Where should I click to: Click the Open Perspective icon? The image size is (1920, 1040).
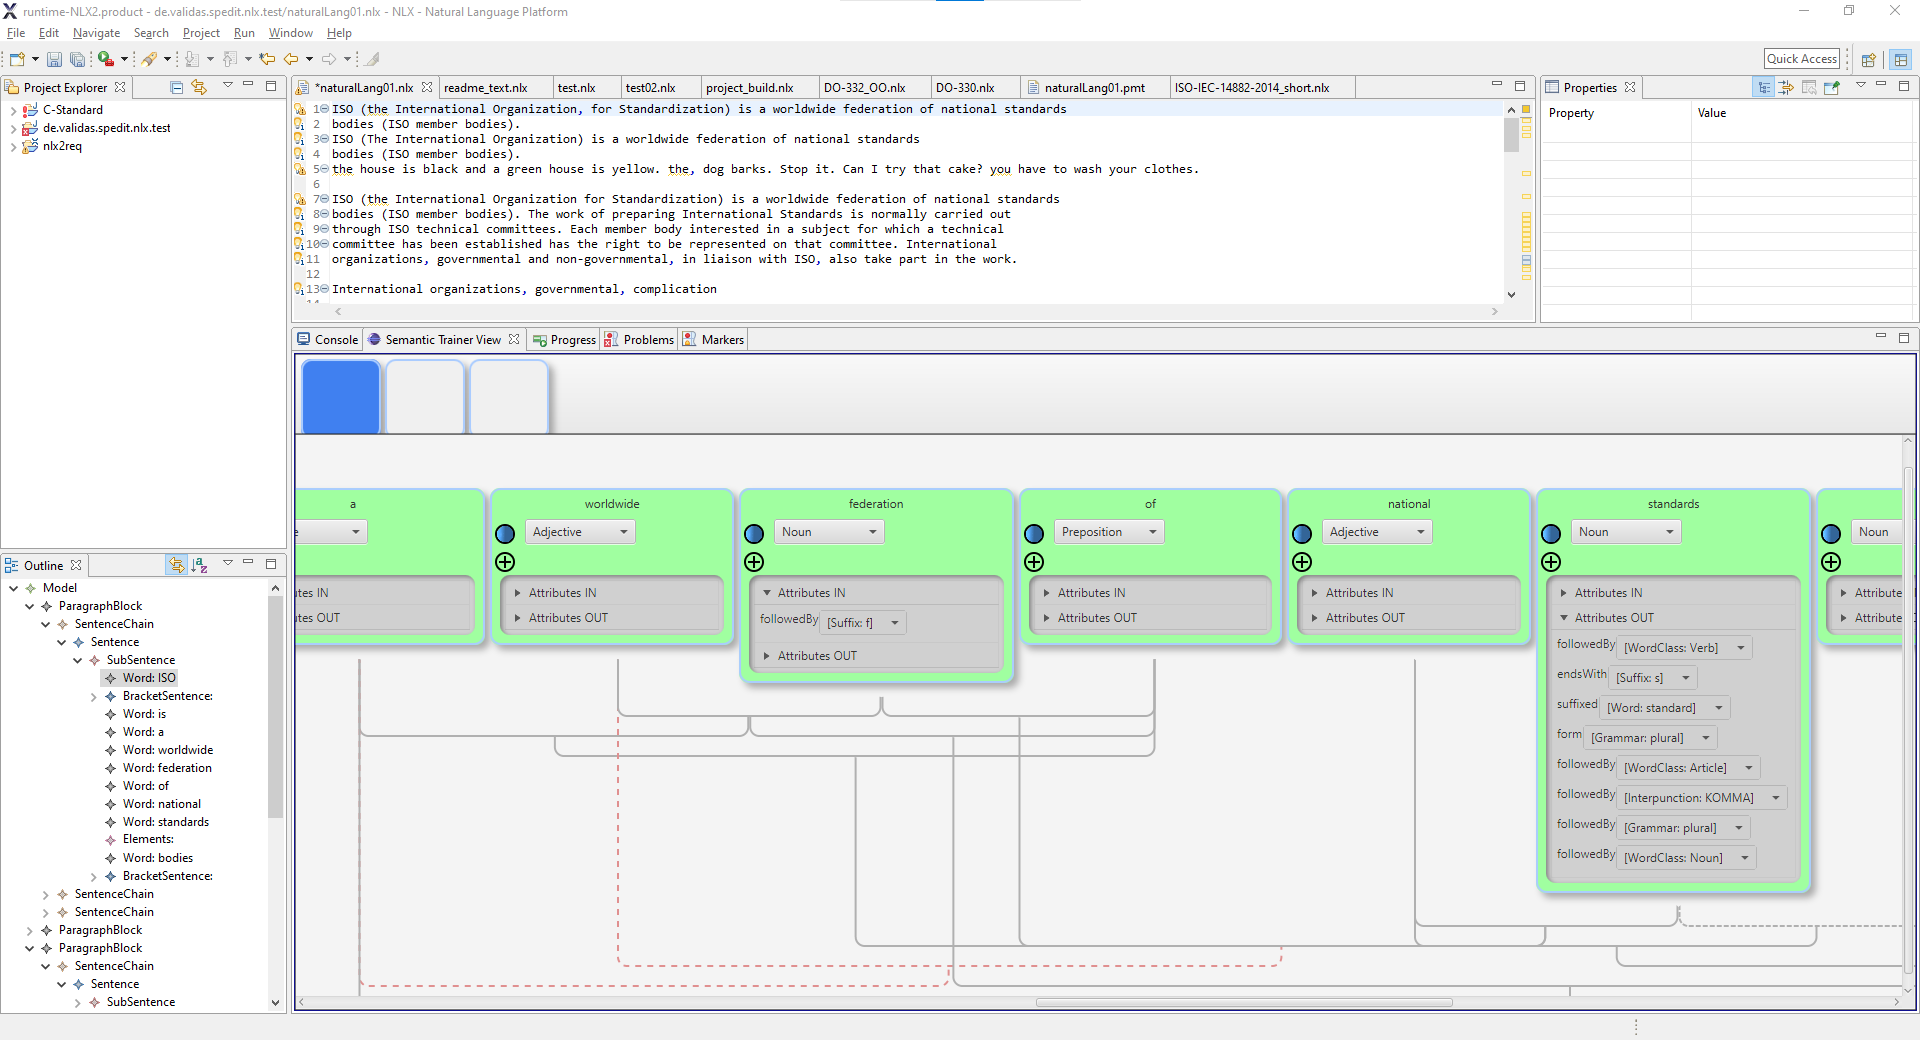click(x=1867, y=60)
